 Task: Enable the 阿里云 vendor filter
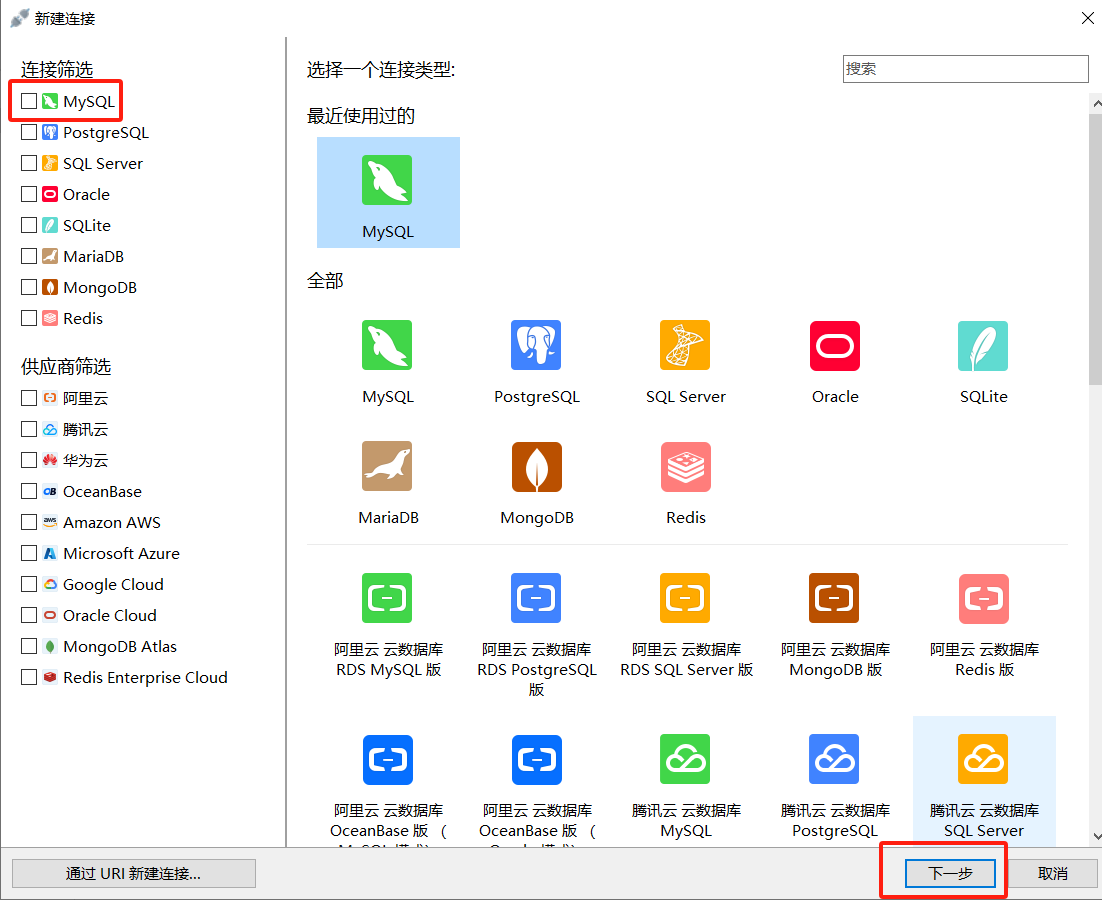pos(29,398)
